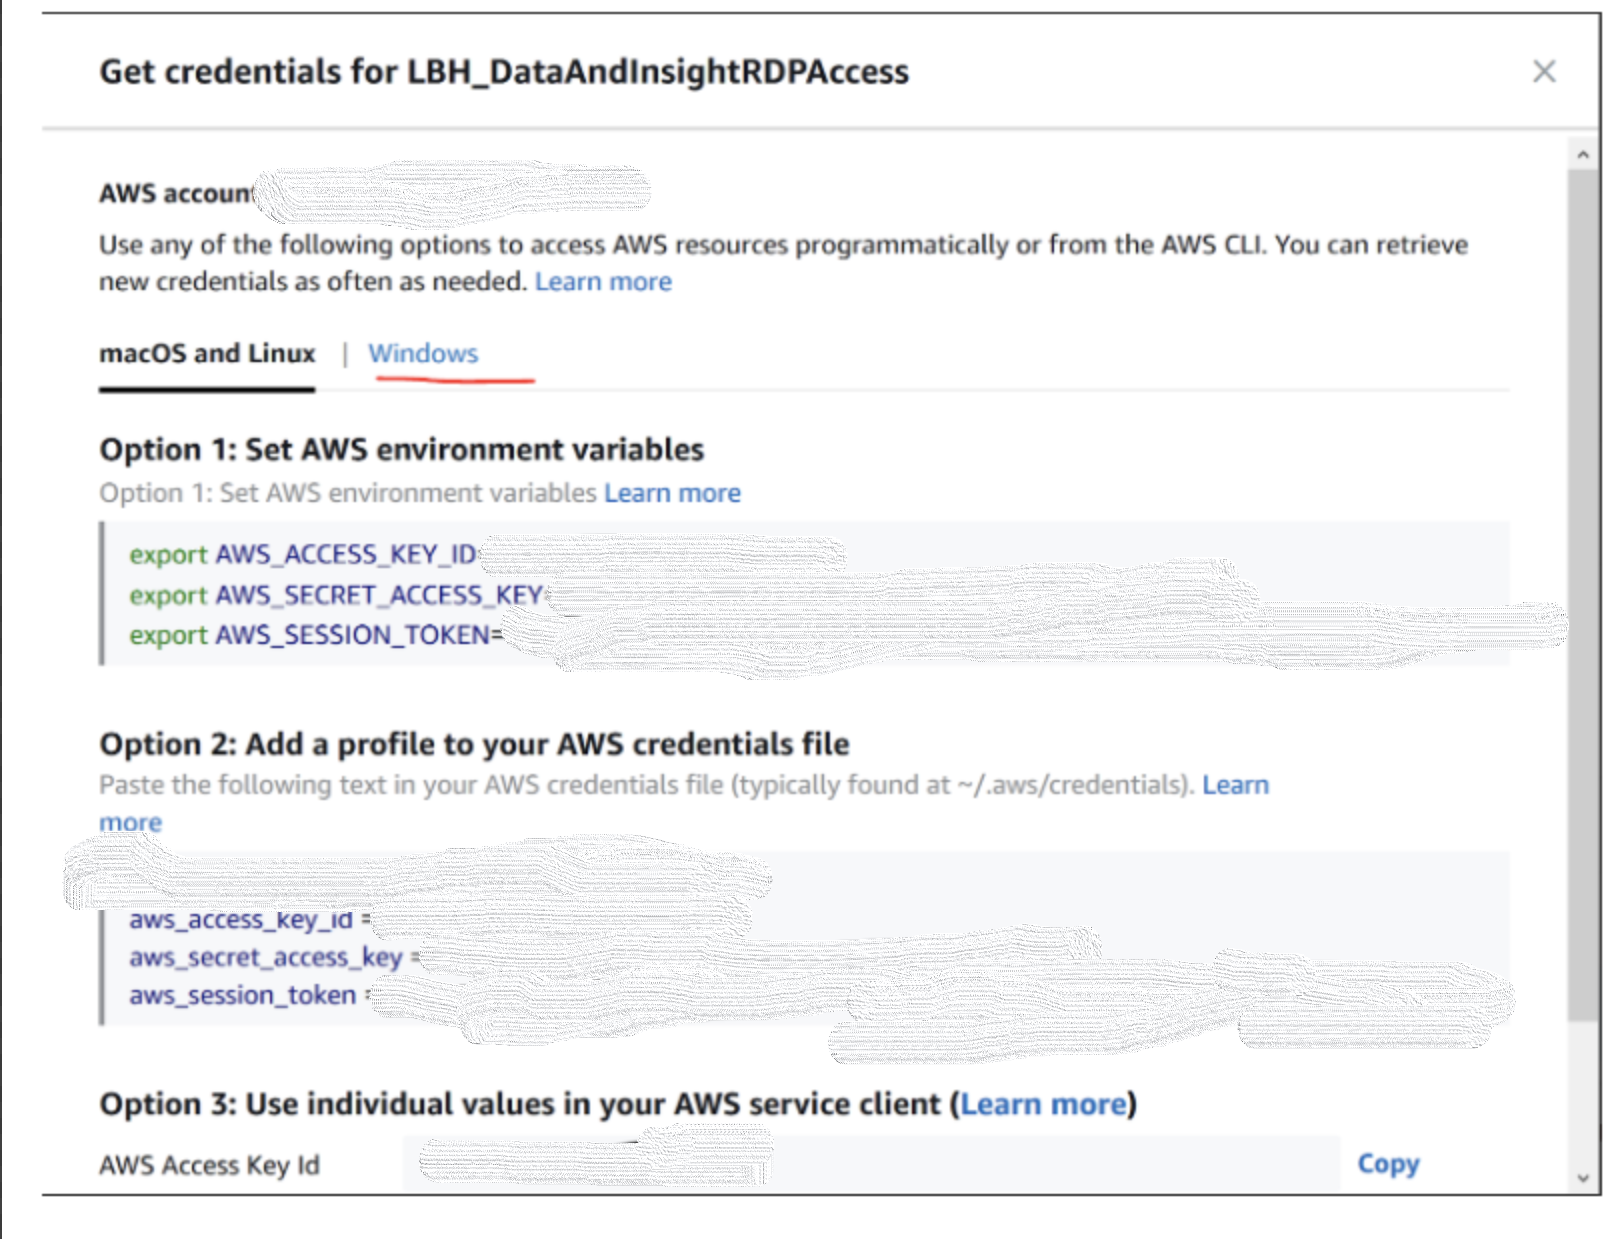Screen dimensions: 1617x1239
Task: Select the macOS and Linux tab
Action: [207, 353]
